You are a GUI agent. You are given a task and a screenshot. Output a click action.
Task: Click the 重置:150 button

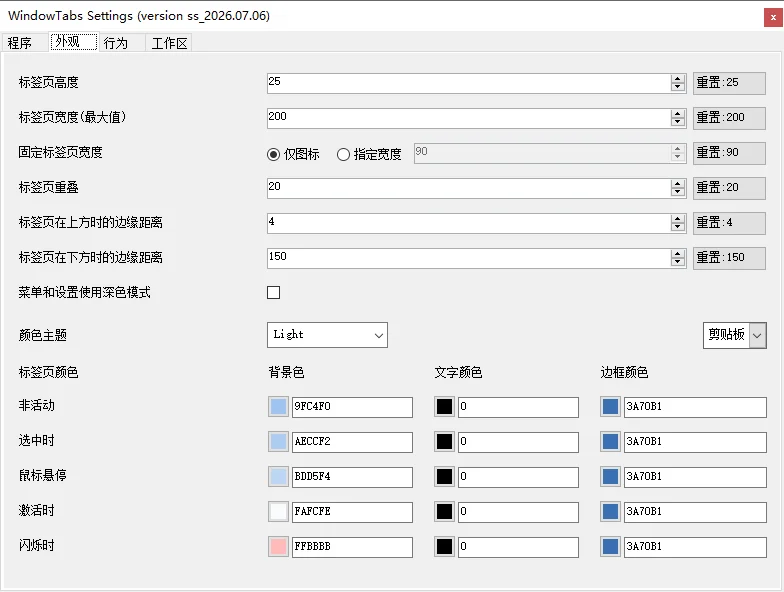point(729,258)
